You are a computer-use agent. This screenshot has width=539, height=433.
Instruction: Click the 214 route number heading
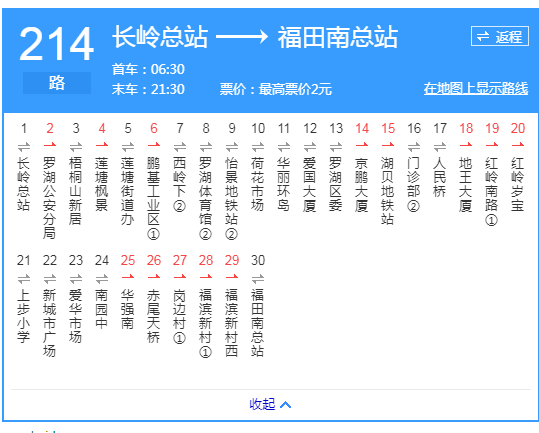tap(56, 44)
